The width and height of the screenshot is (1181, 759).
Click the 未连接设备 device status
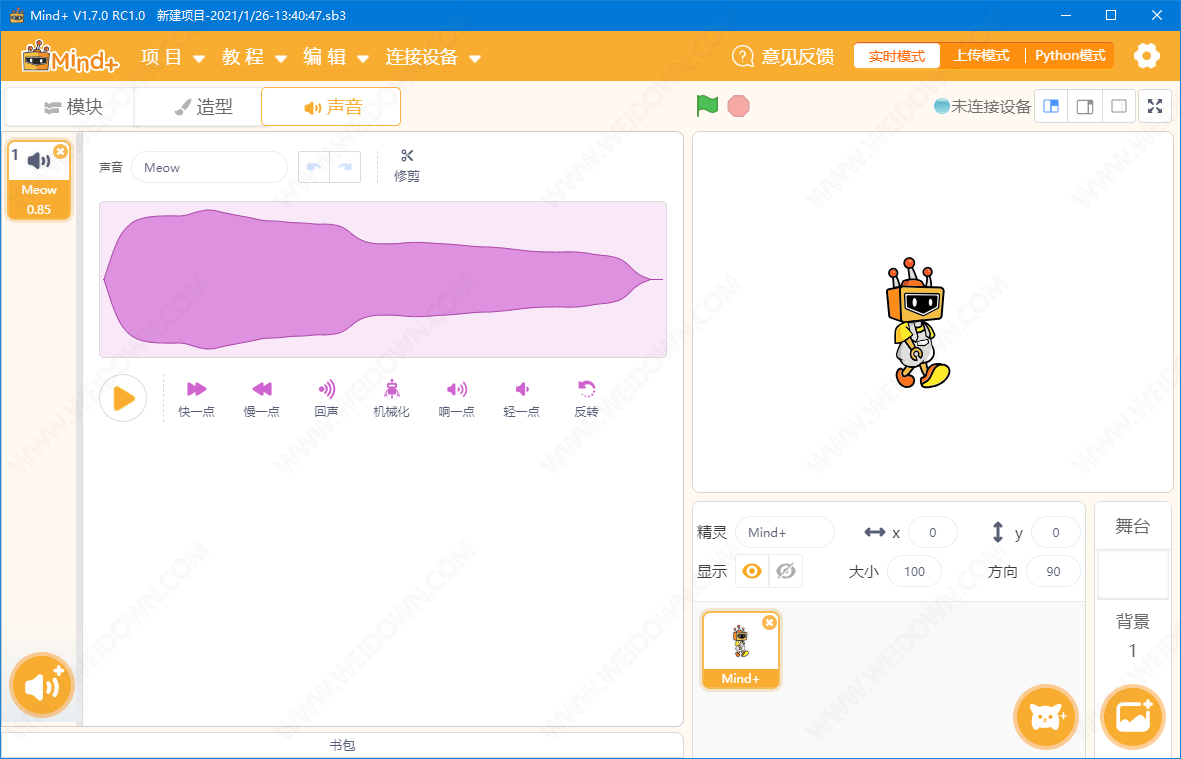click(982, 107)
